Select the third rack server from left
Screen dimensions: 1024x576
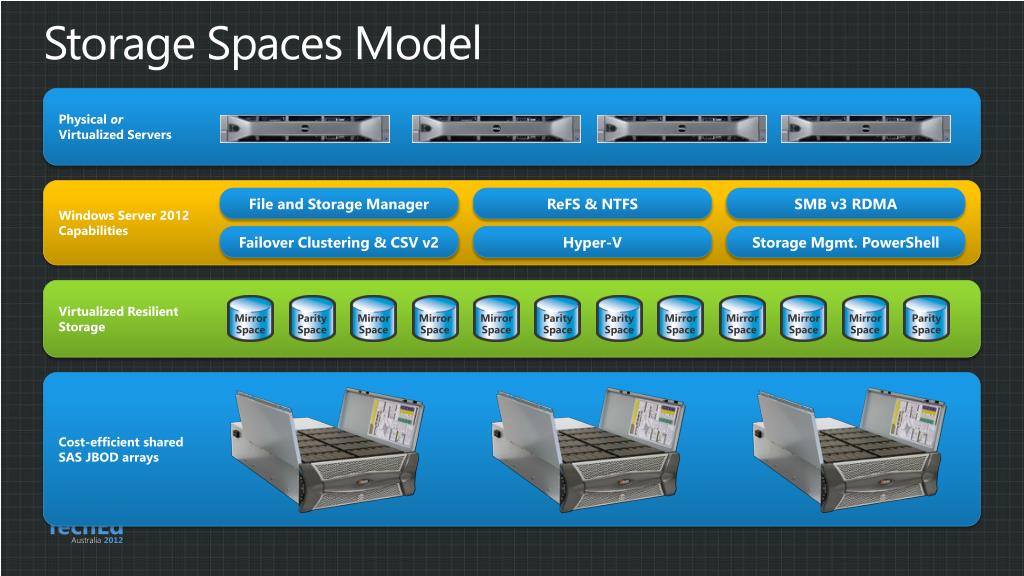click(682, 129)
